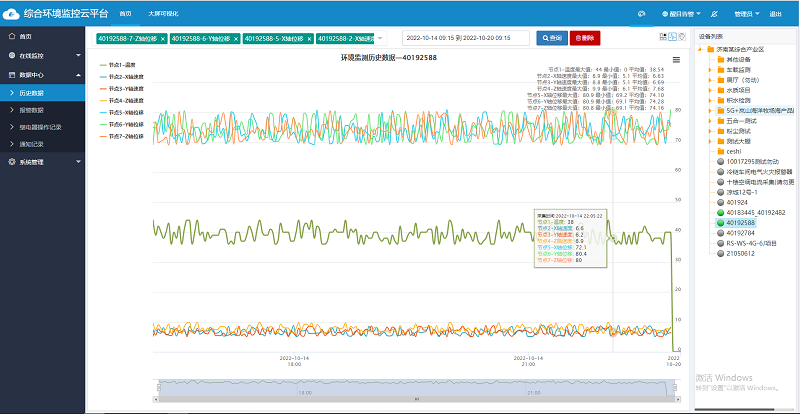This screenshot has height=414, width=800.
Task: Click the 数据中心 sidebar icon
Action: pyautogui.click(x=12, y=75)
